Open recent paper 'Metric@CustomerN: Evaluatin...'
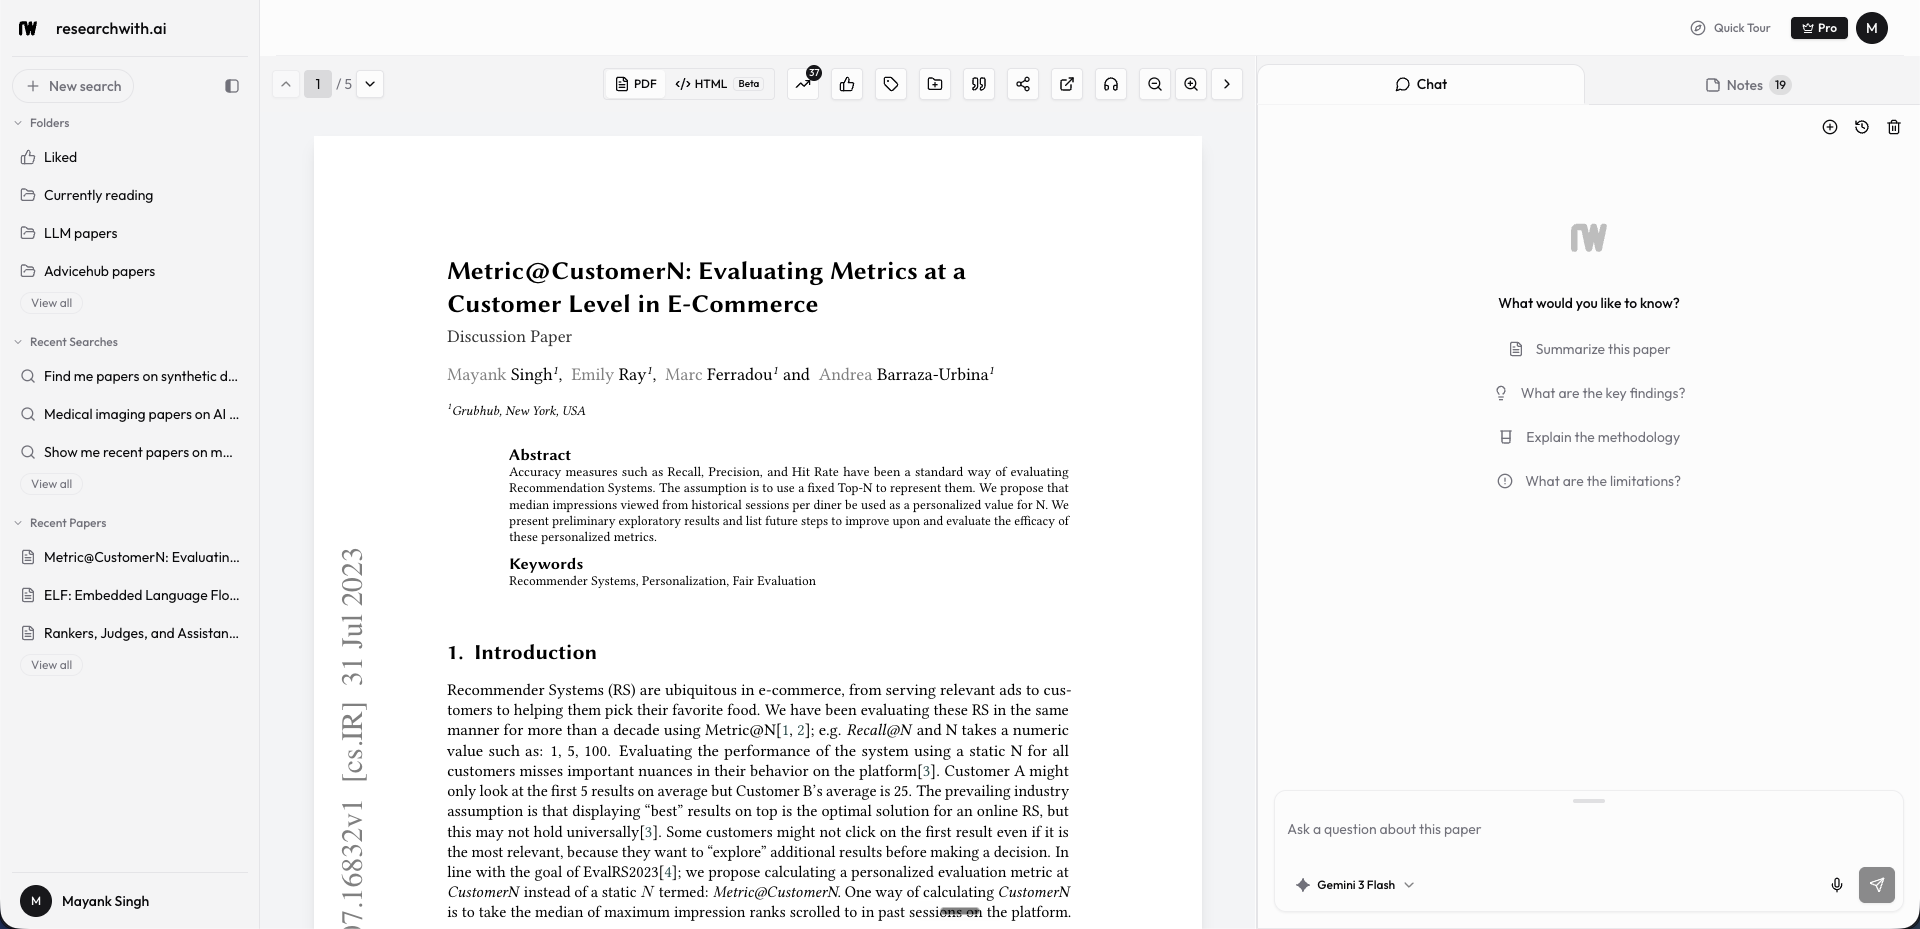This screenshot has height=929, width=1920. click(x=129, y=557)
